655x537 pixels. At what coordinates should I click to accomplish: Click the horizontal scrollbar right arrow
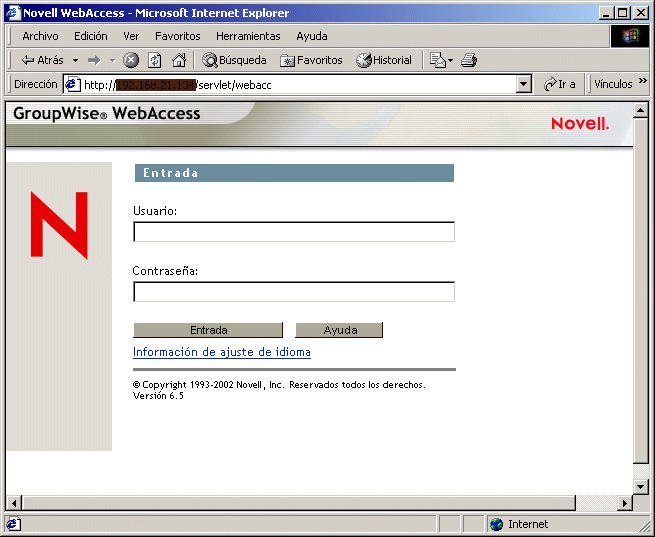click(625, 503)
